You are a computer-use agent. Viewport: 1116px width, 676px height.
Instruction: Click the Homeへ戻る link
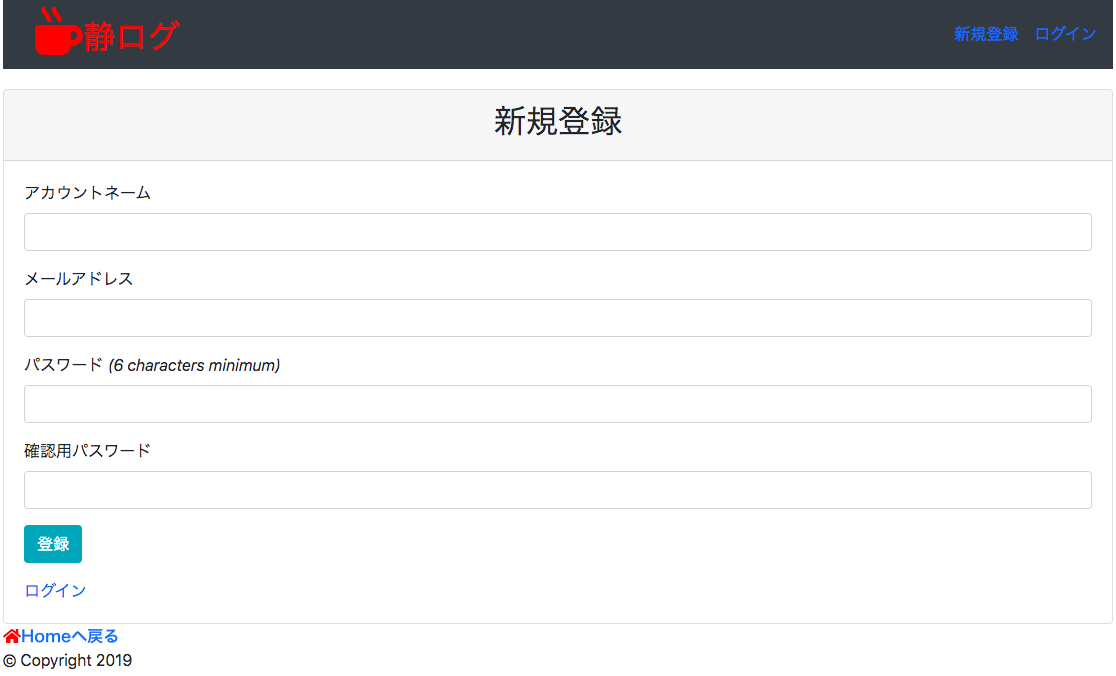point(69,636)
